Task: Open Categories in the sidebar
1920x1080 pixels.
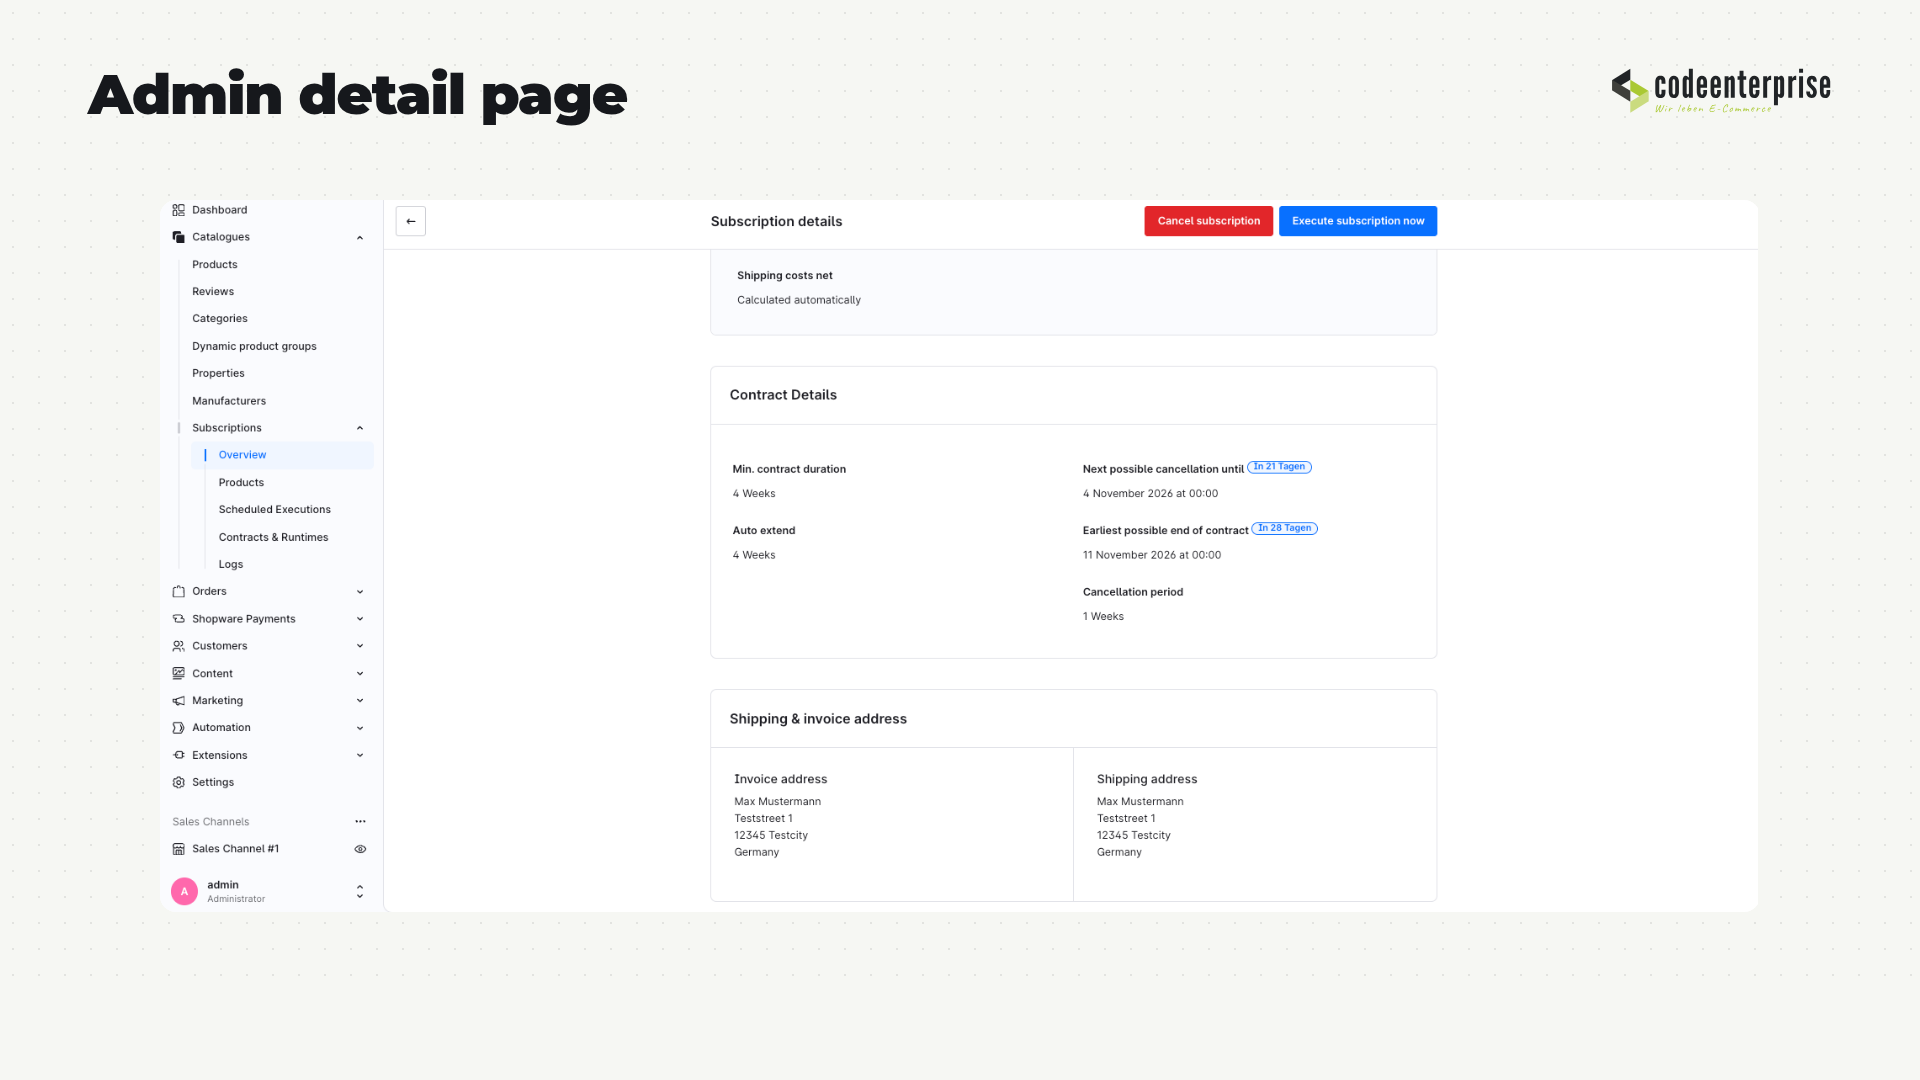Action: (x=220, y=319)
